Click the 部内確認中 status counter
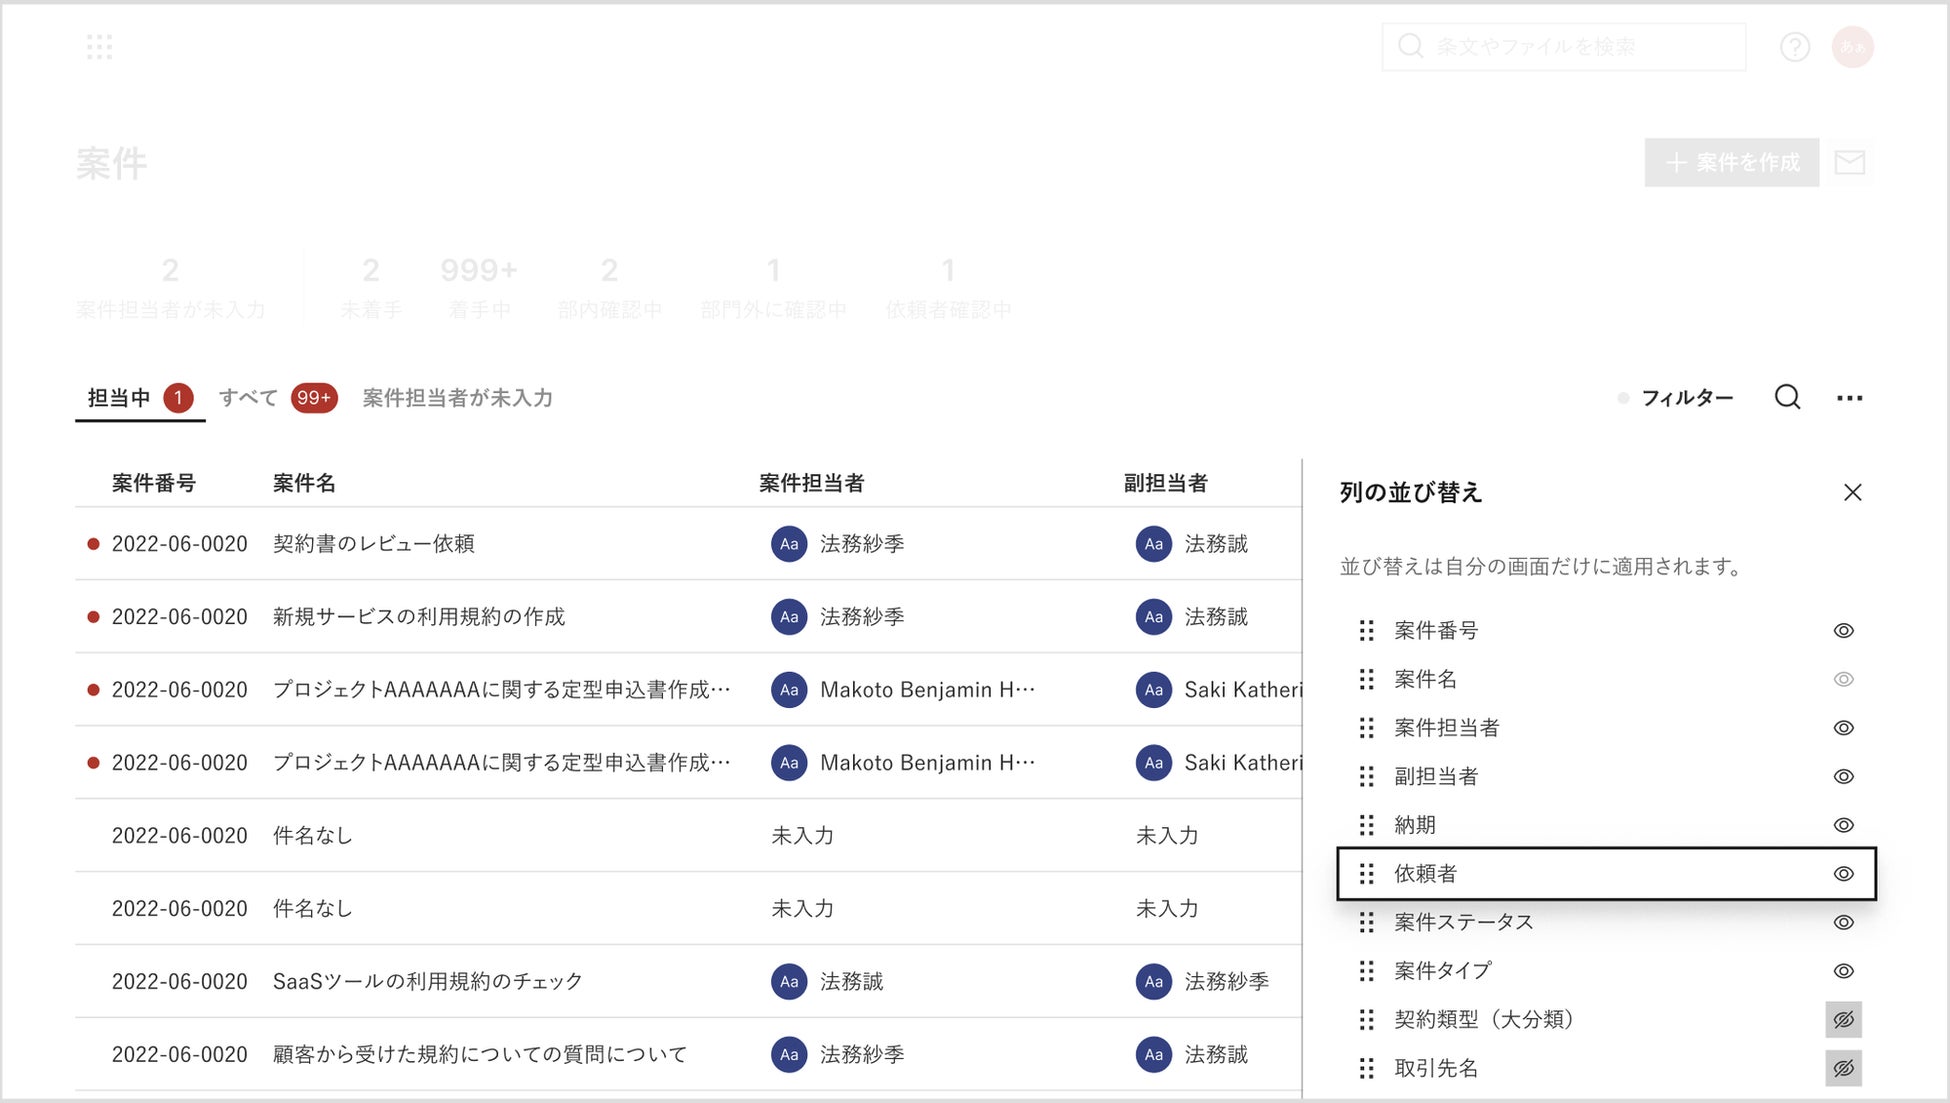 609,288
